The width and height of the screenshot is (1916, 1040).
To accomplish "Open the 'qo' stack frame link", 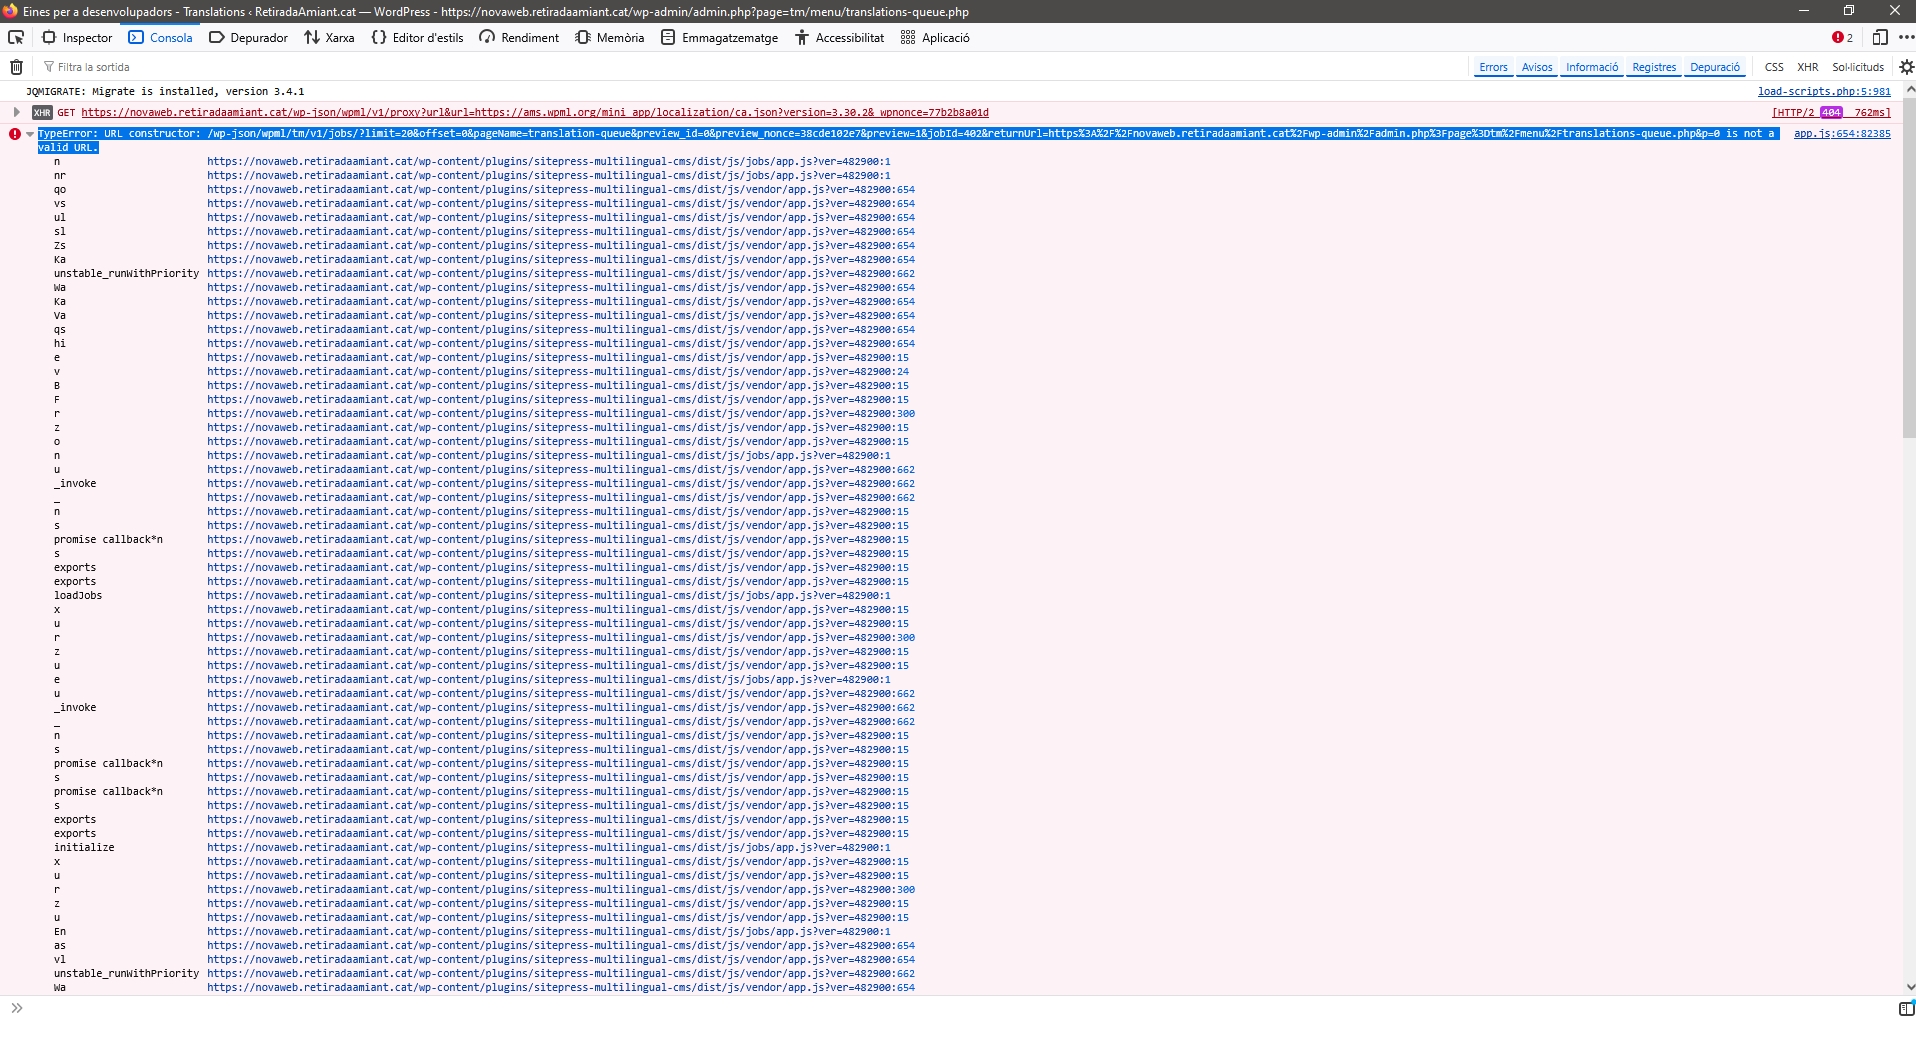I will click(561, 190).
